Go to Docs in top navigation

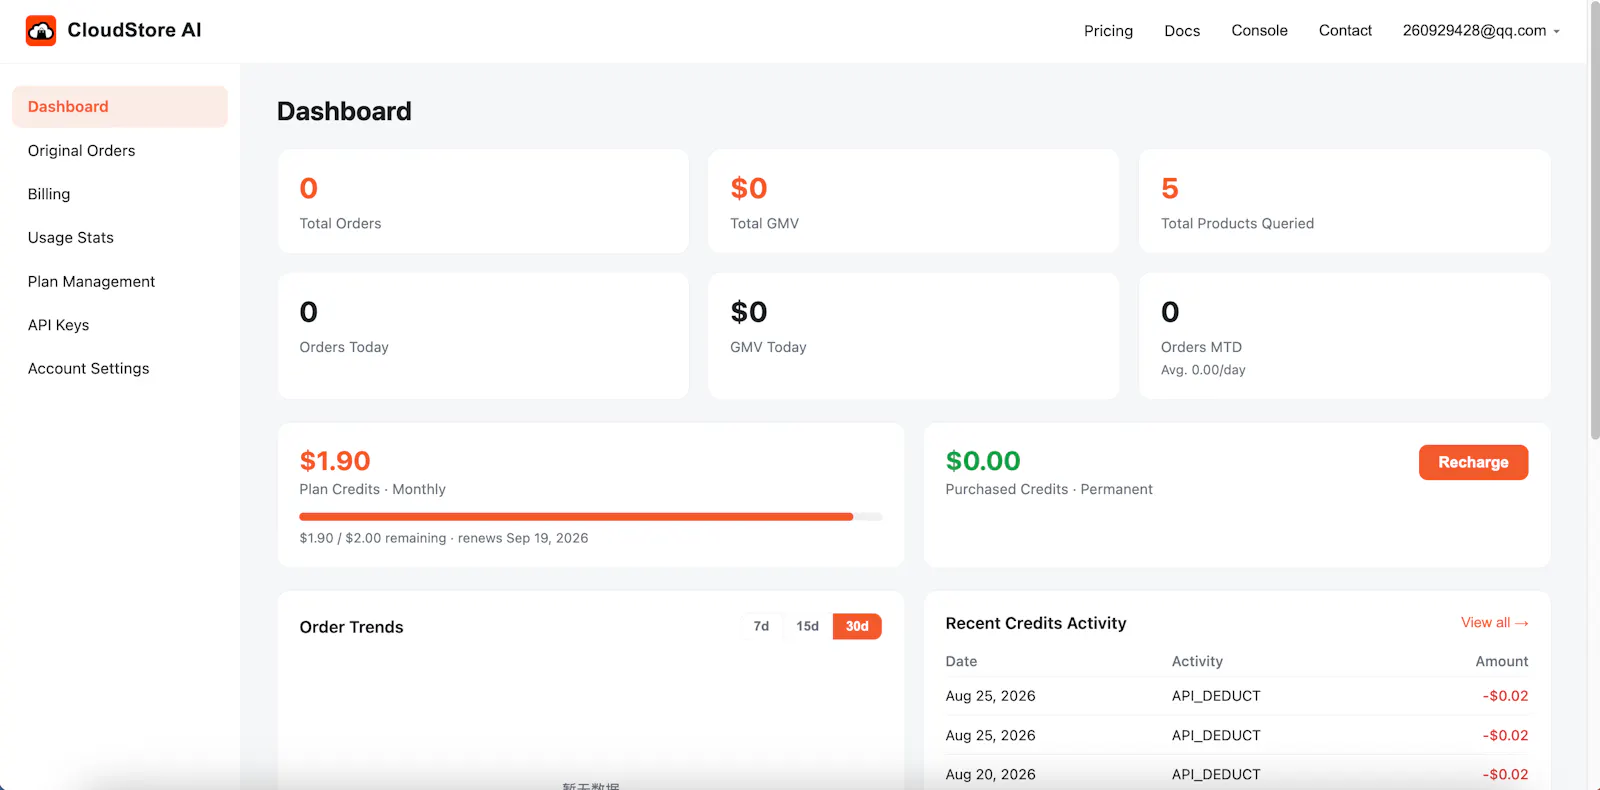(1182, 31)
